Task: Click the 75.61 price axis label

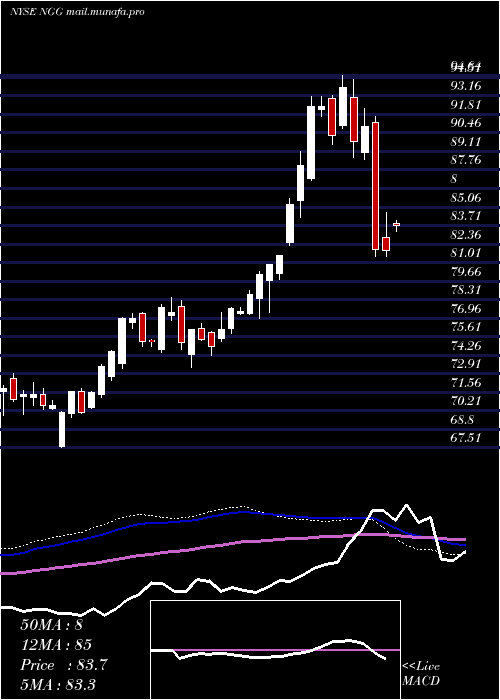Action: pos(466,327)
